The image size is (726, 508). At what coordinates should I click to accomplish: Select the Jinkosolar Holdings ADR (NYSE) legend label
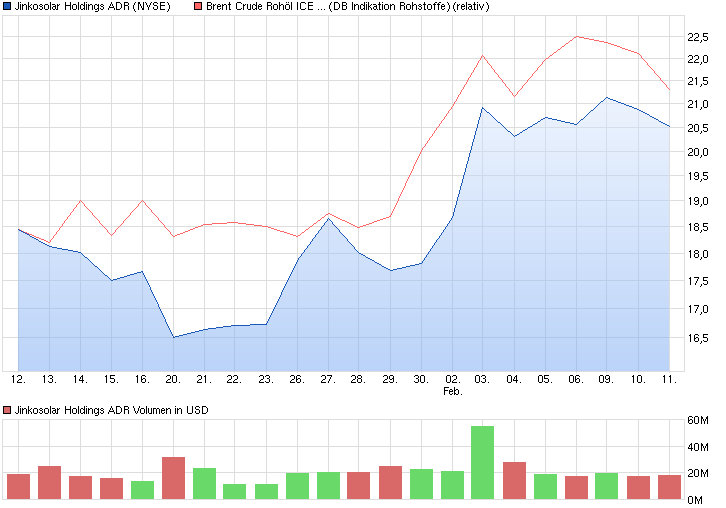click(93, 6)
